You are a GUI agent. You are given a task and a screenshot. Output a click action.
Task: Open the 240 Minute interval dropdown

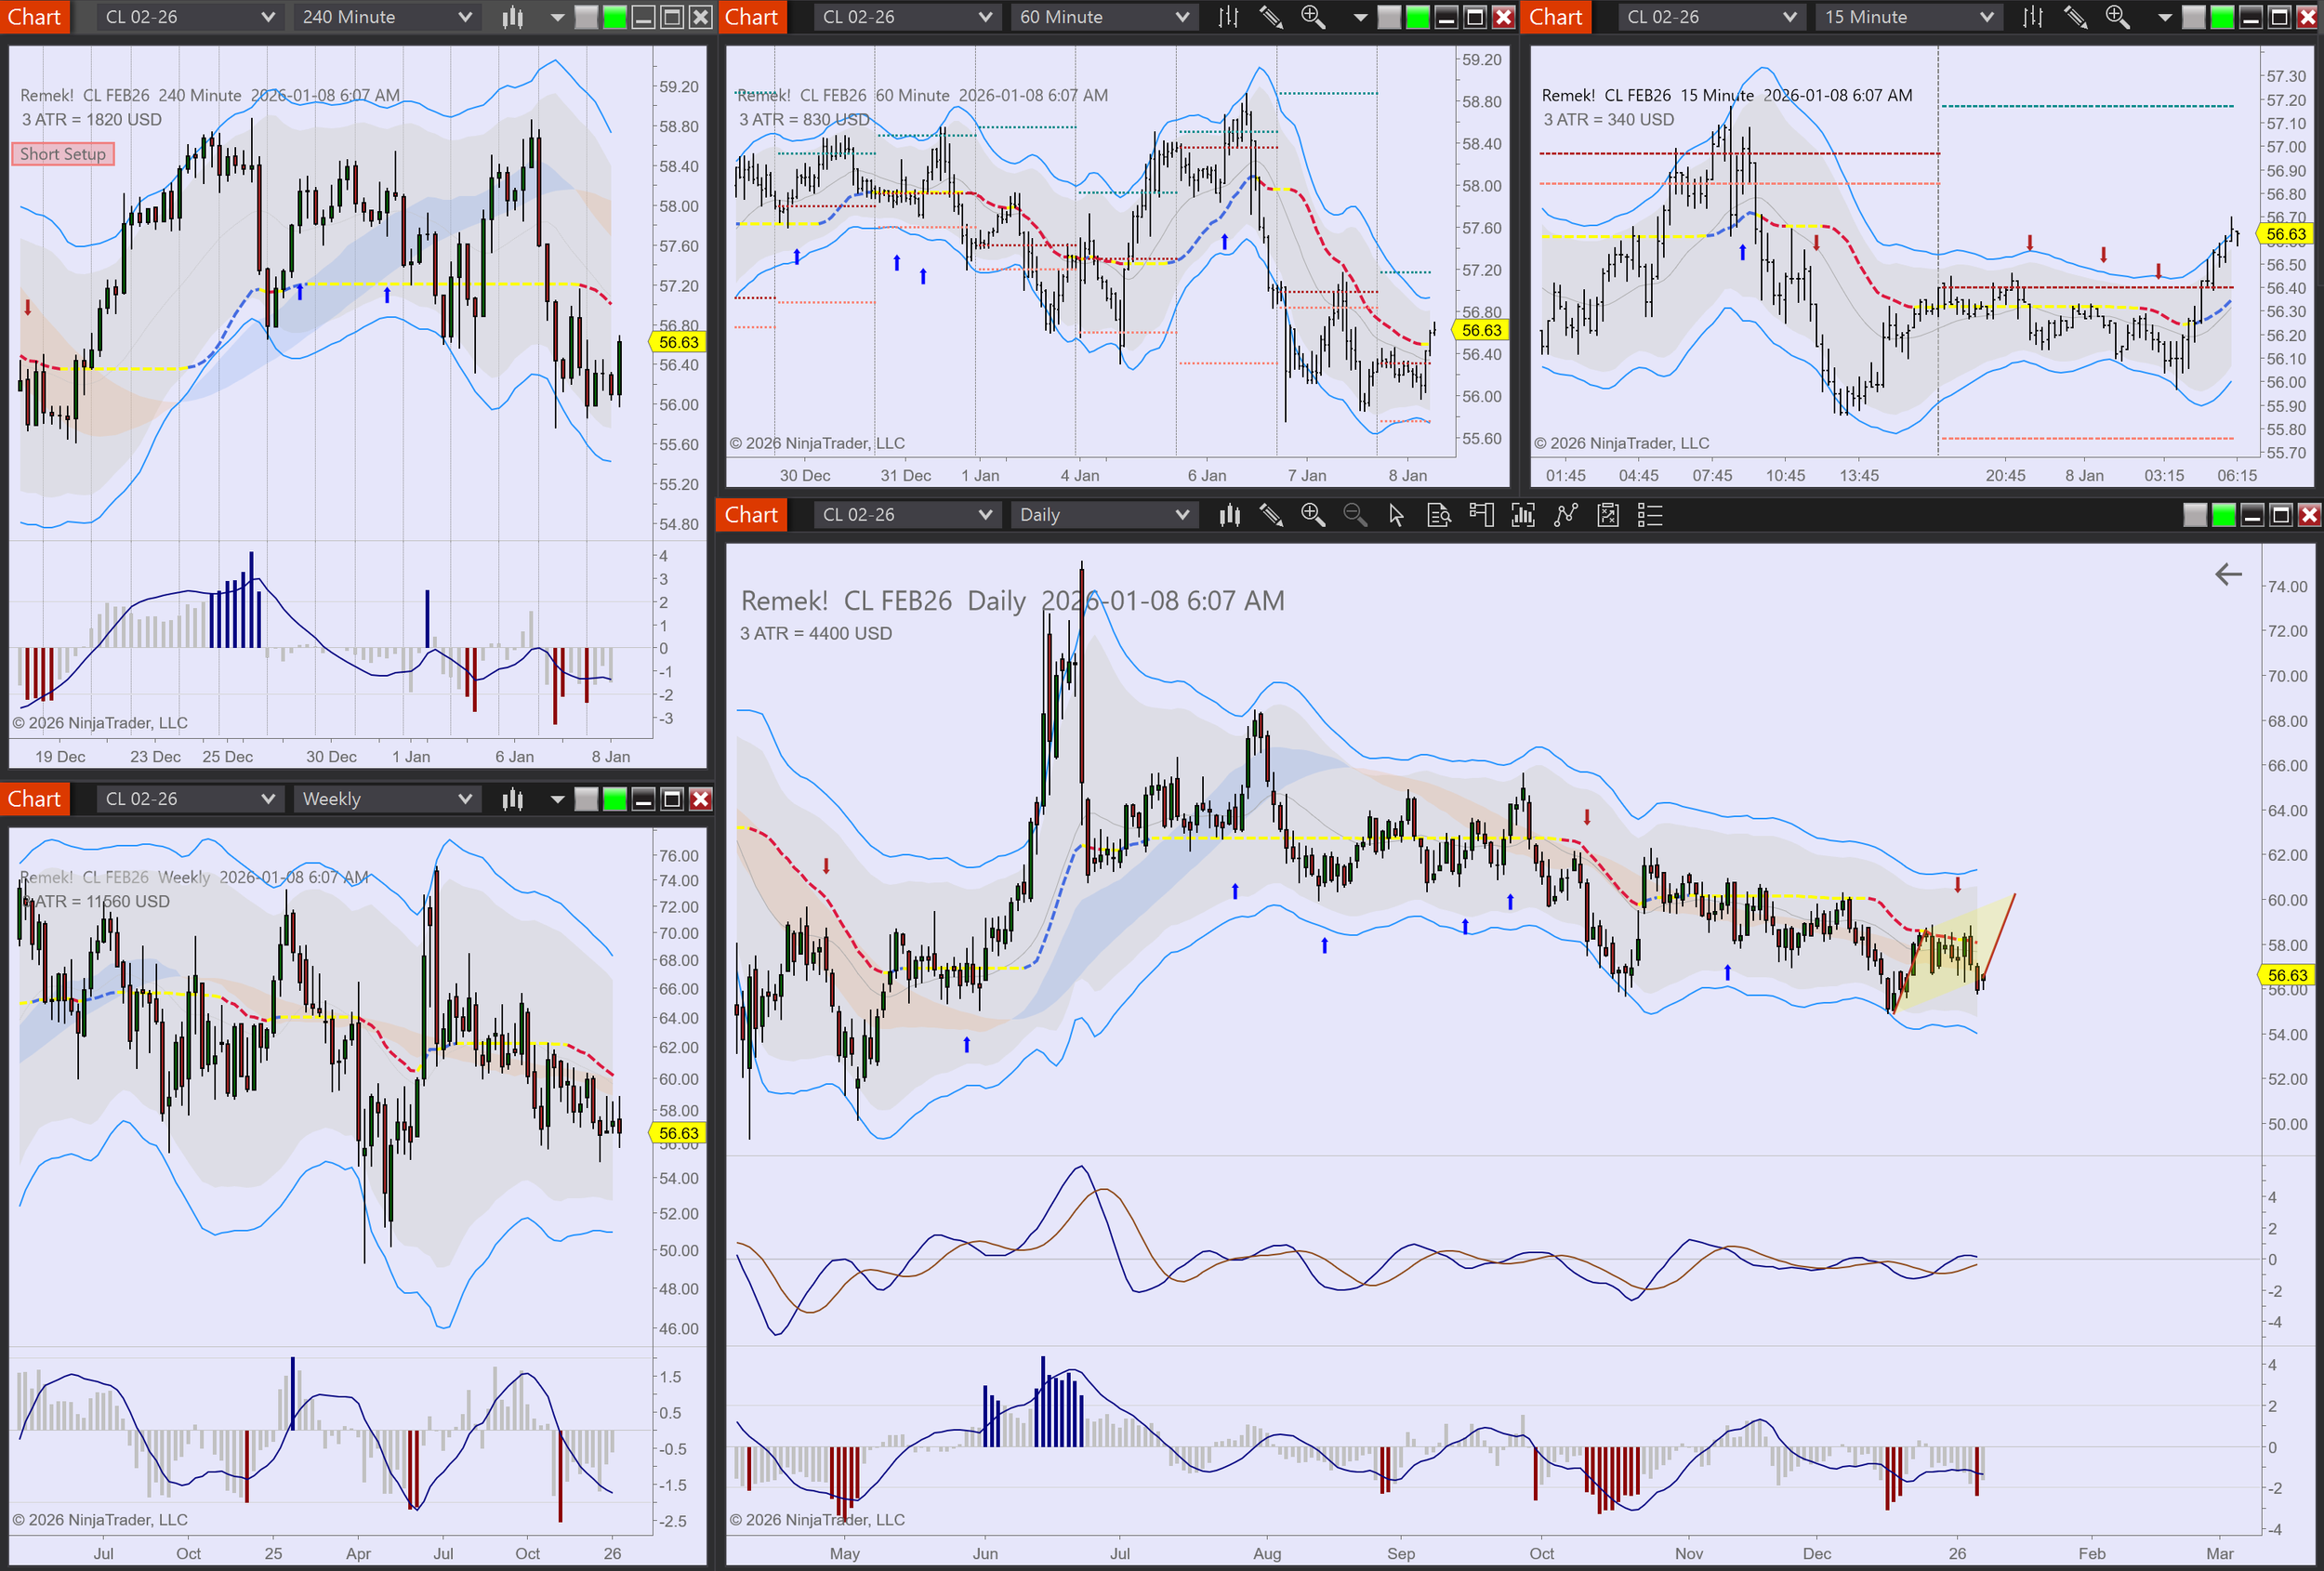(385, 17)
